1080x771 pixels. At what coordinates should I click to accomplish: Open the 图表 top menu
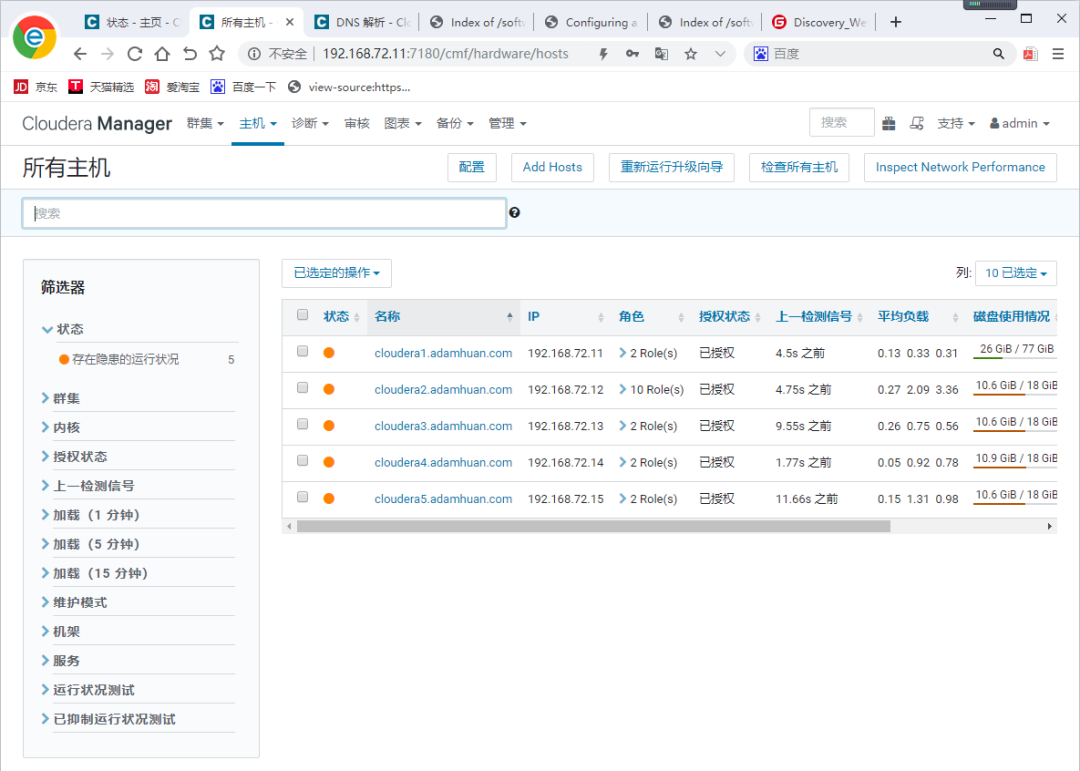(403, 123)
